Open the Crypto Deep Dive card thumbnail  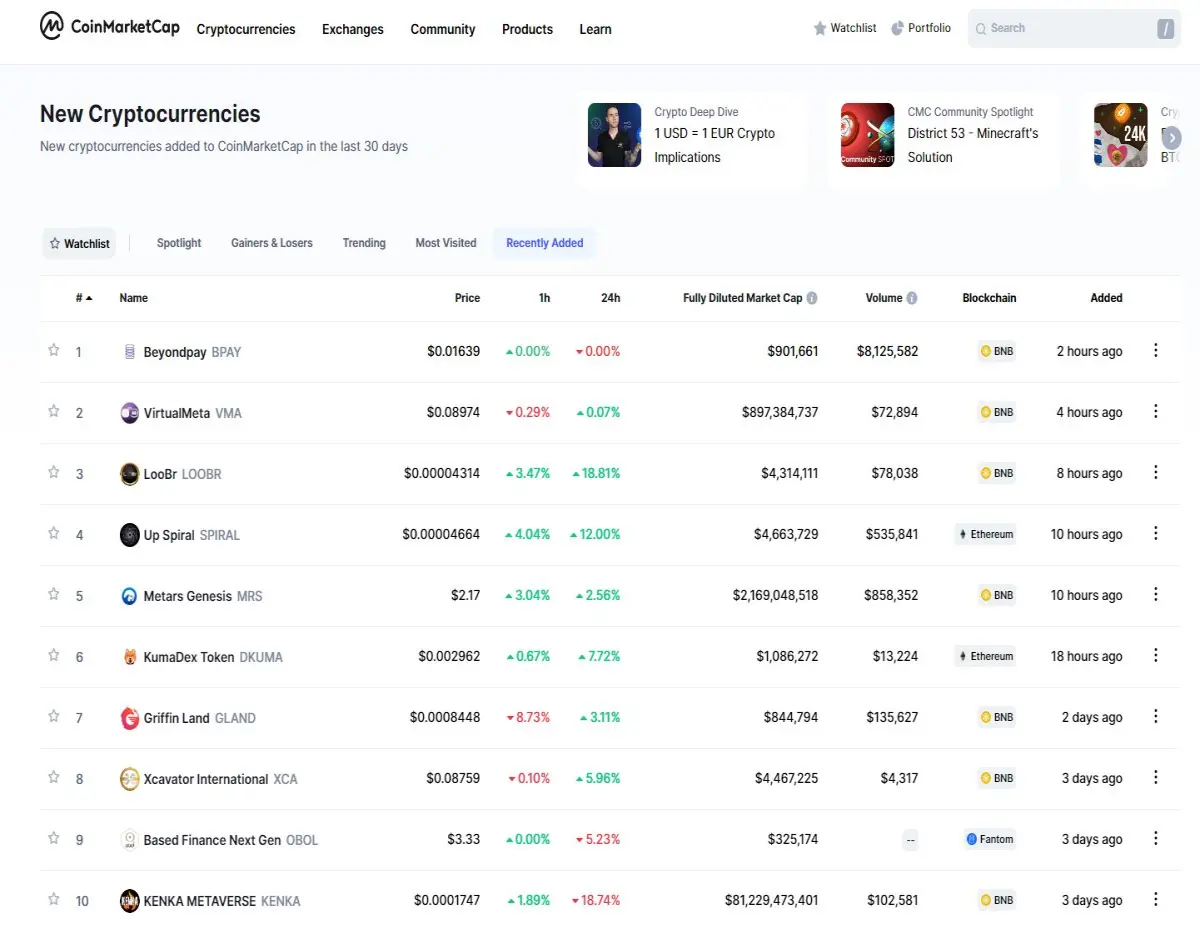[614, 135]
